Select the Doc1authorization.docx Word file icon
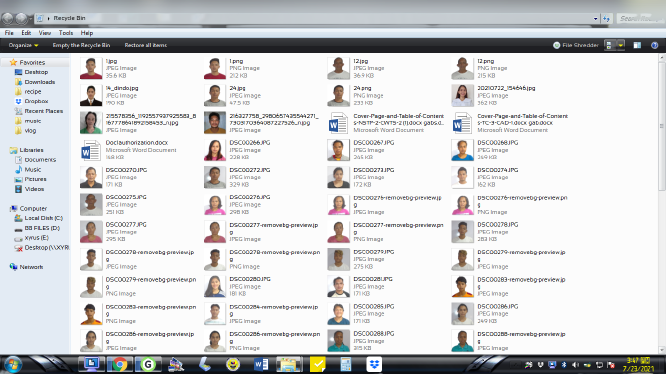This screenshot has height=374, width=666. pos(90,150)
